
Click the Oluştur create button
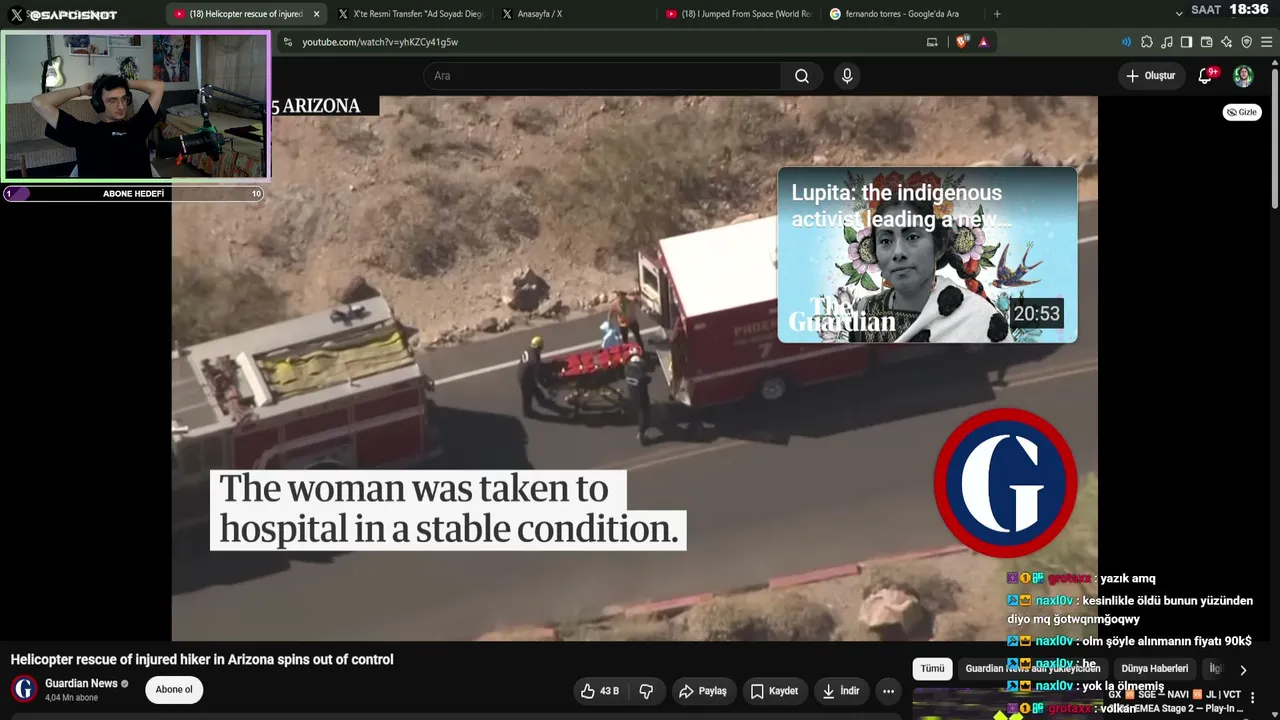[1151, 76]
